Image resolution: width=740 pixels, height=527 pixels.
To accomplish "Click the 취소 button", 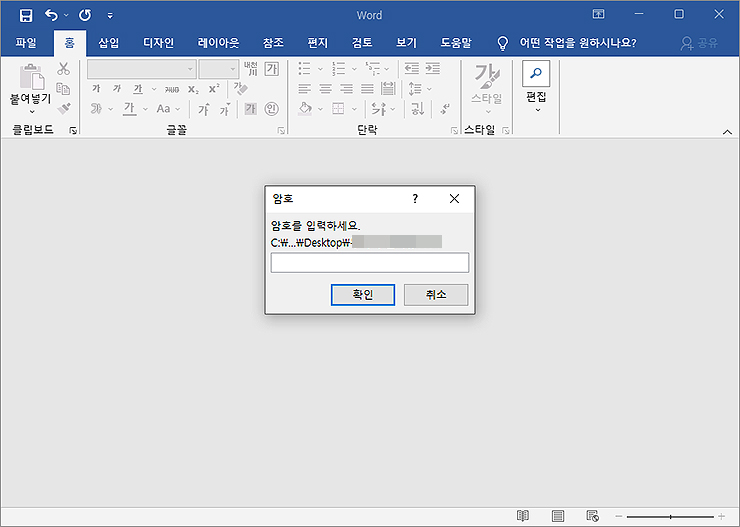I will 436,295.
